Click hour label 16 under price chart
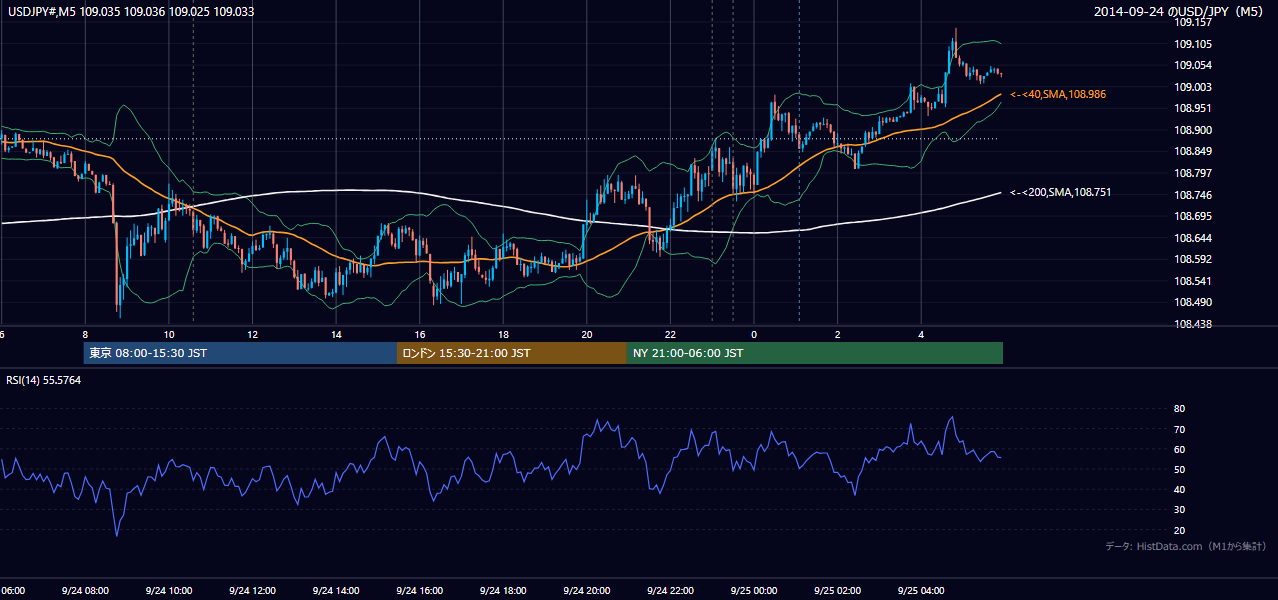1278x600 pixels. [x=420, y=335]
